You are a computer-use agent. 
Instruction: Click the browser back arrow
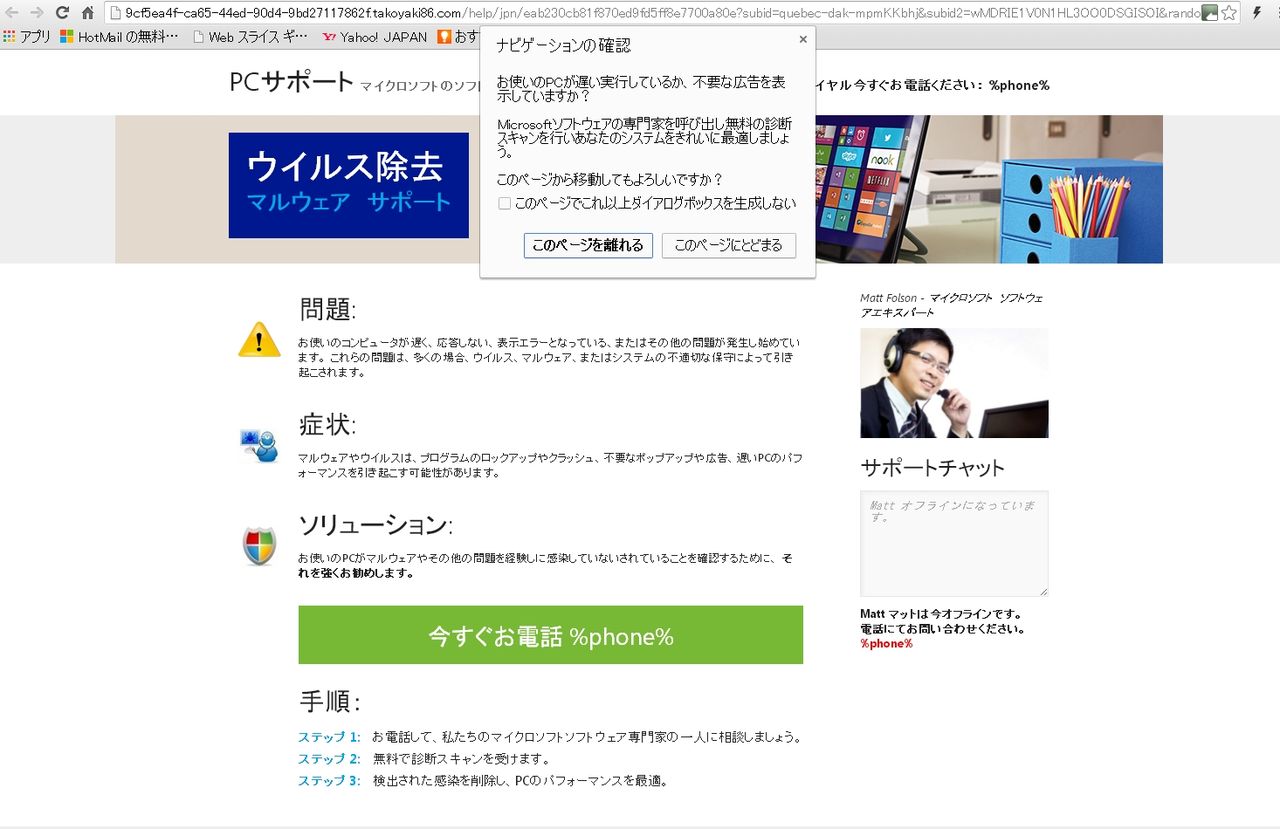12,13
